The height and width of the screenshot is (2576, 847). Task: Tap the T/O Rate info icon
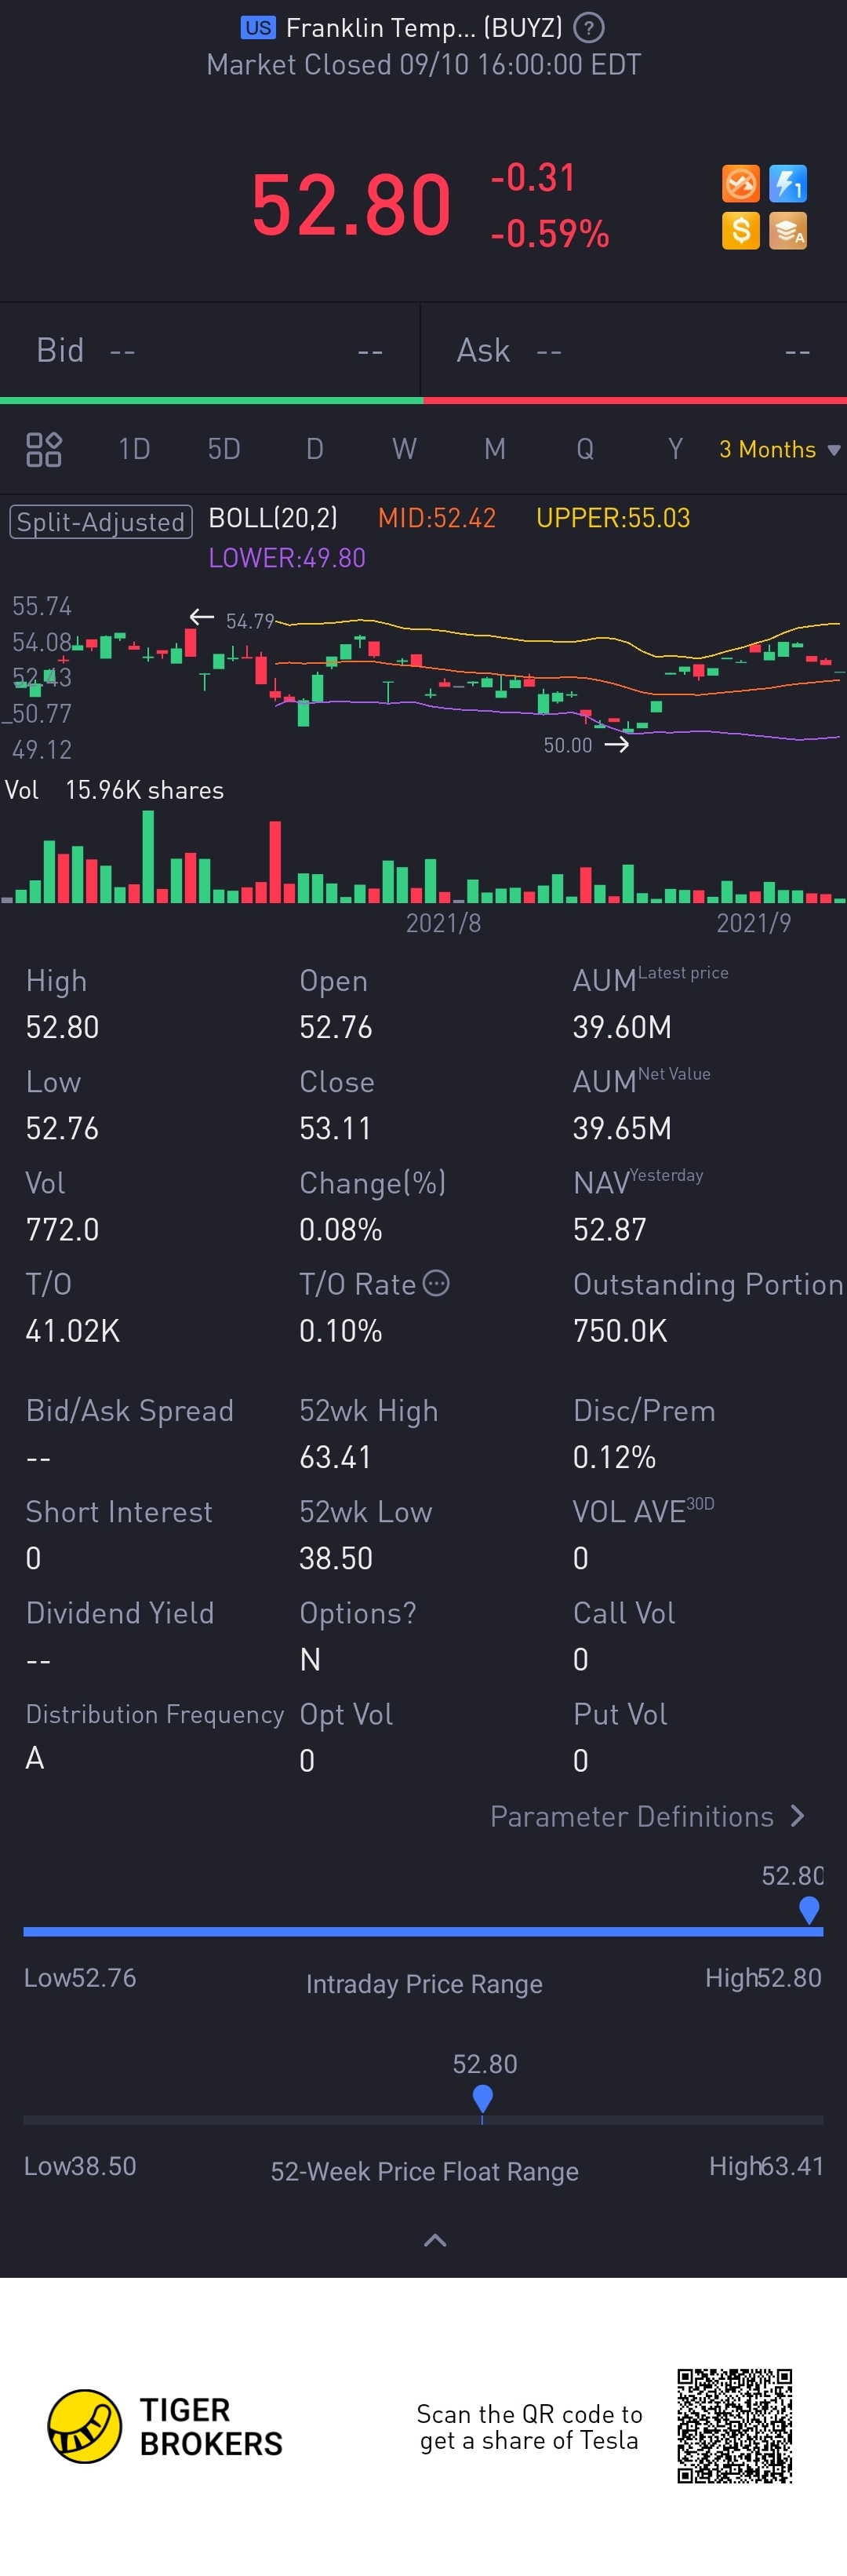(x=436, y=1282)
